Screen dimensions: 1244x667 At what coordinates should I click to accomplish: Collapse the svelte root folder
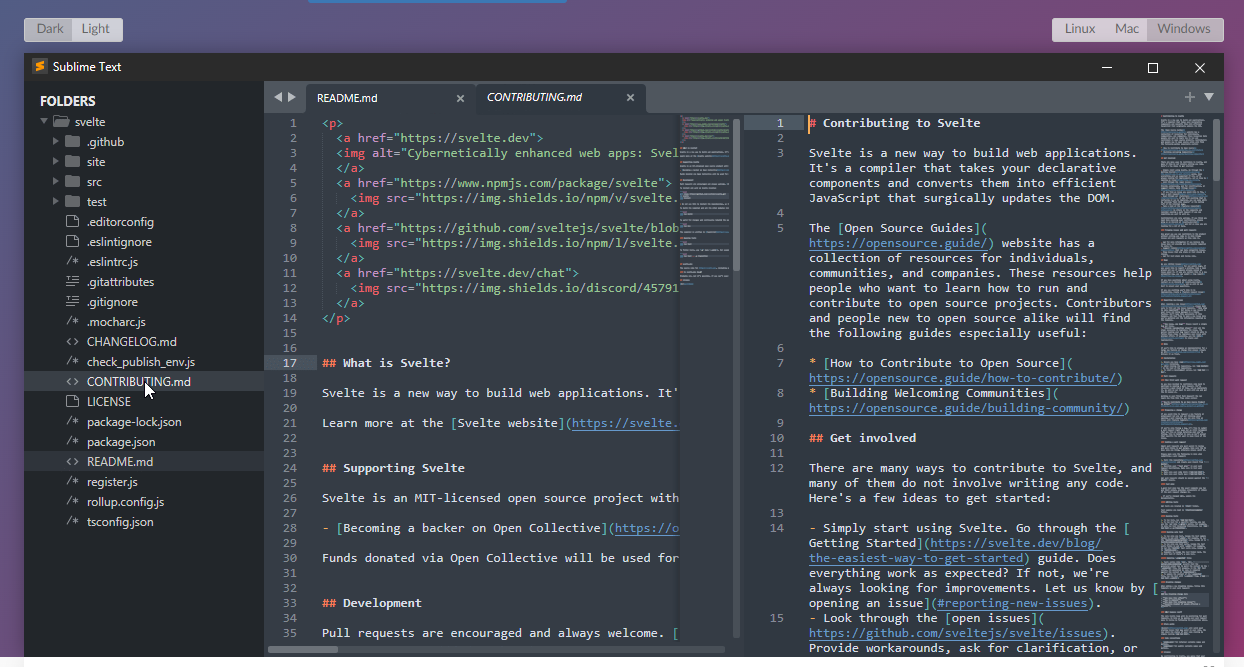click(44, 122)
